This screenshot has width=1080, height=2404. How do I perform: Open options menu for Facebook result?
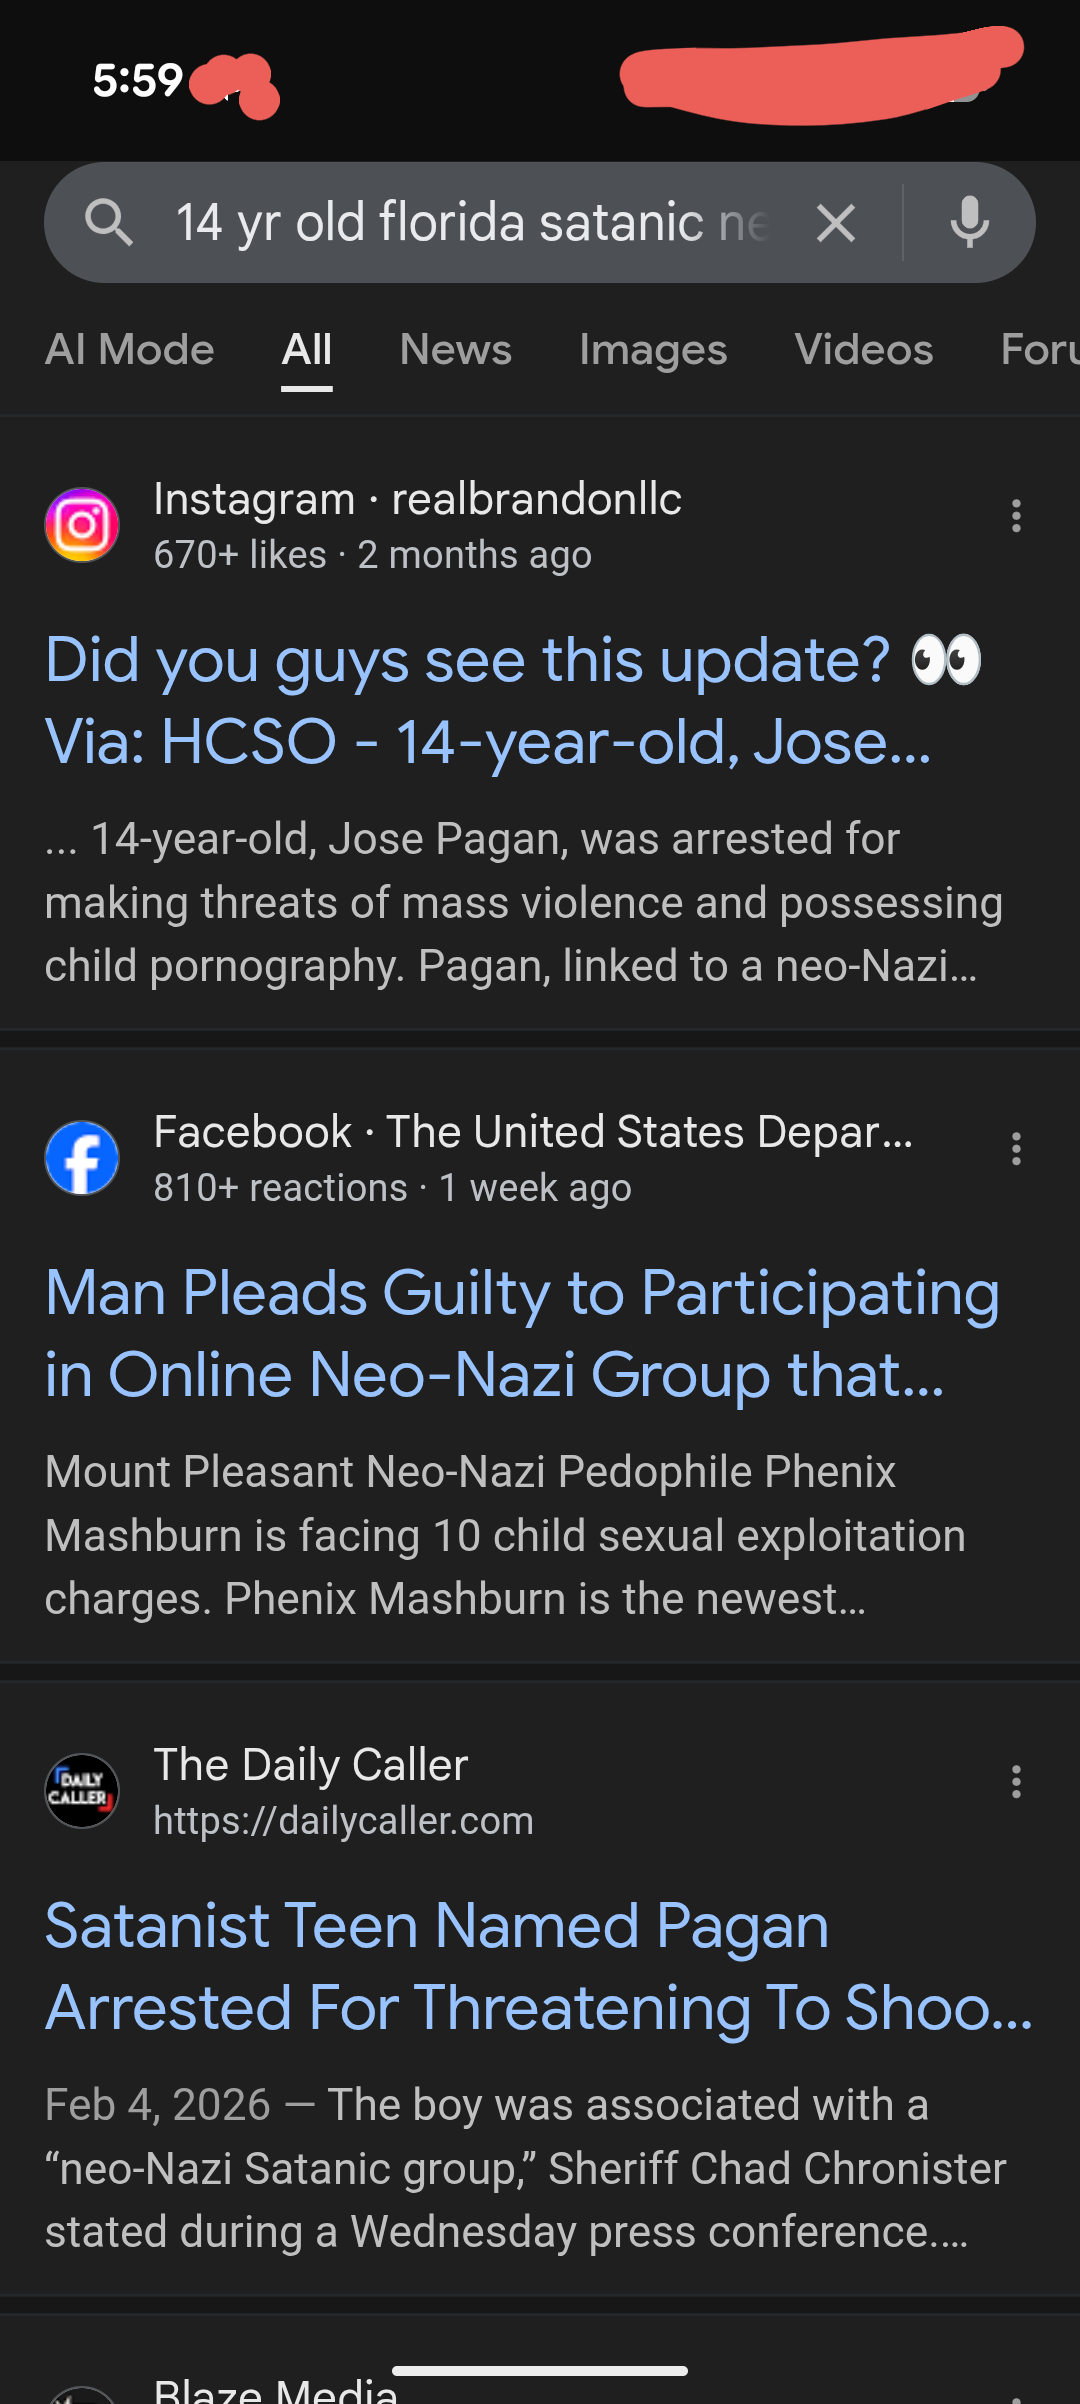tap(1016, 1149)
